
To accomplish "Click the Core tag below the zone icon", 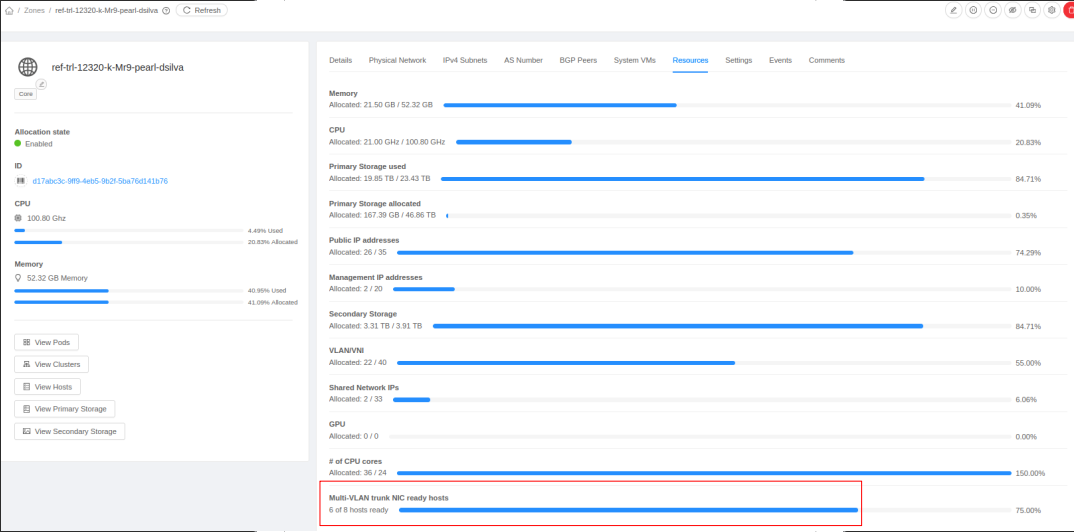I will pos(25,94).
